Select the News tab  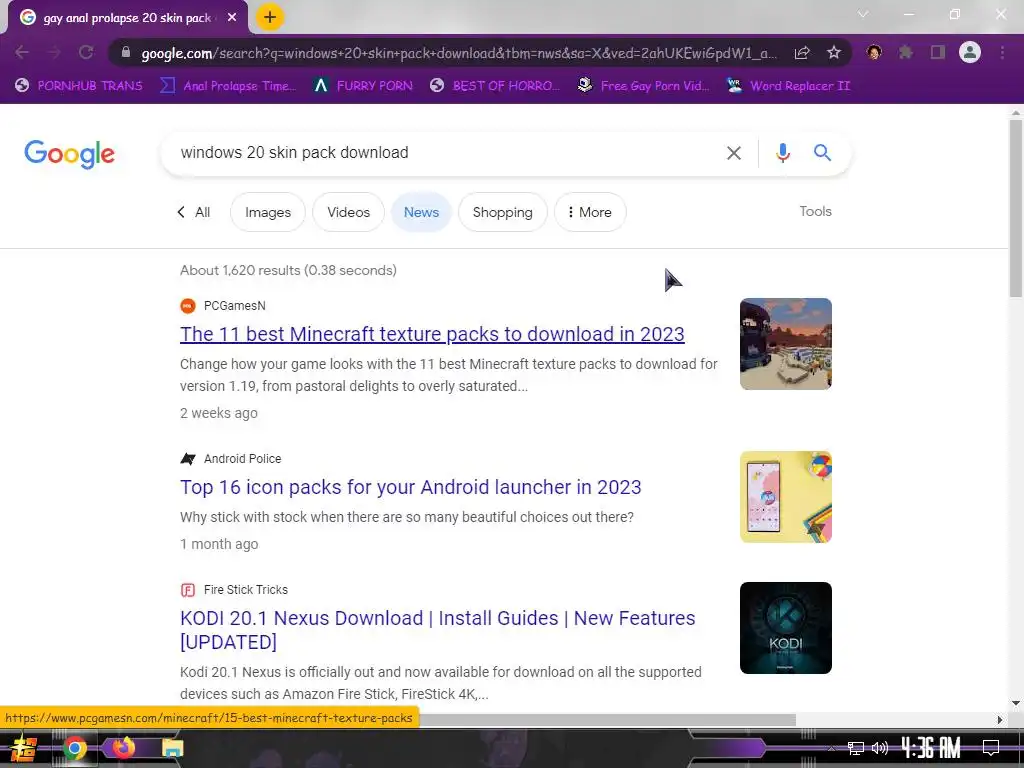click(421, 212)
